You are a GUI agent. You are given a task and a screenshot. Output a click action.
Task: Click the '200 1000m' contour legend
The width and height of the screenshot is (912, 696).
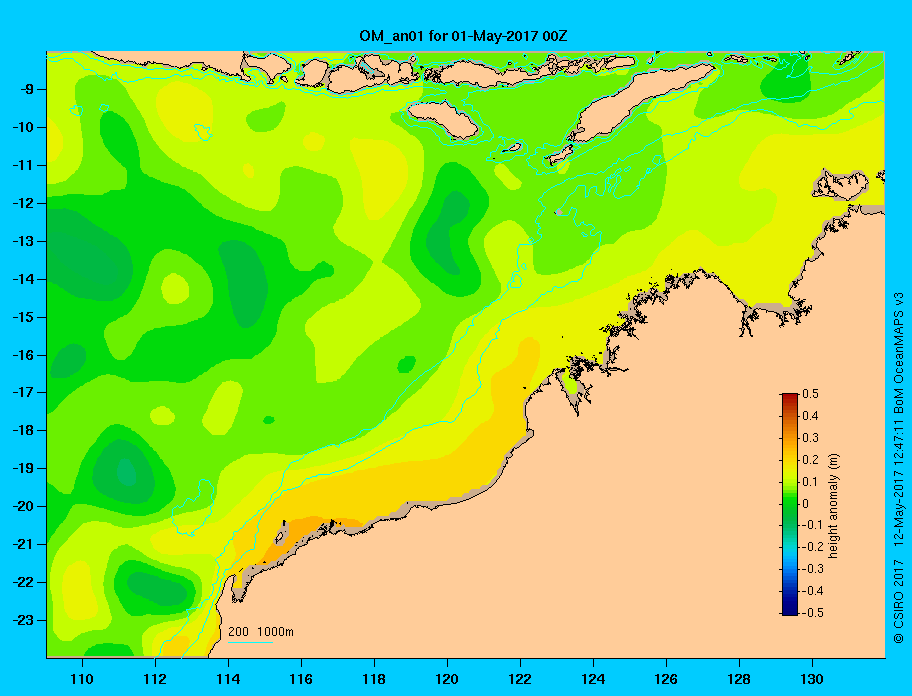pos(261,632)
